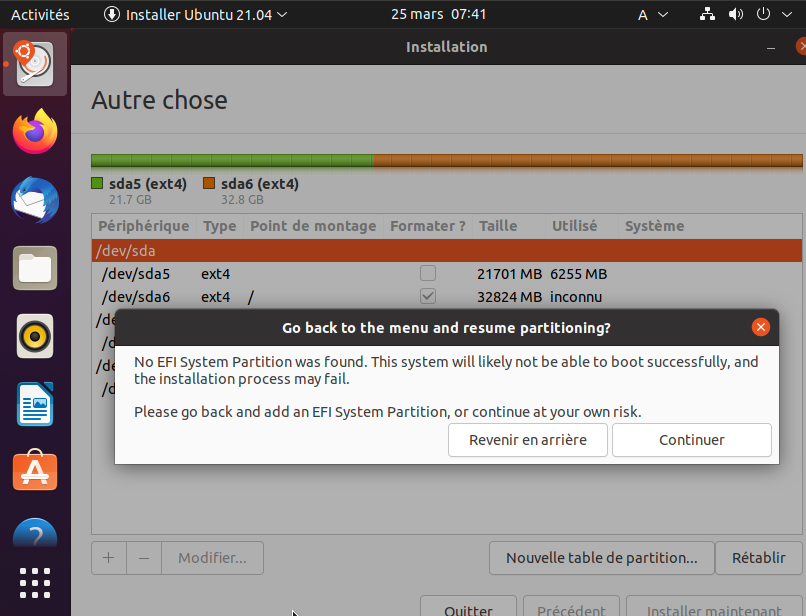806x616 pixels.
Task: Open the Installer Ubuntu 21.04 app menu
Action: 195,14
